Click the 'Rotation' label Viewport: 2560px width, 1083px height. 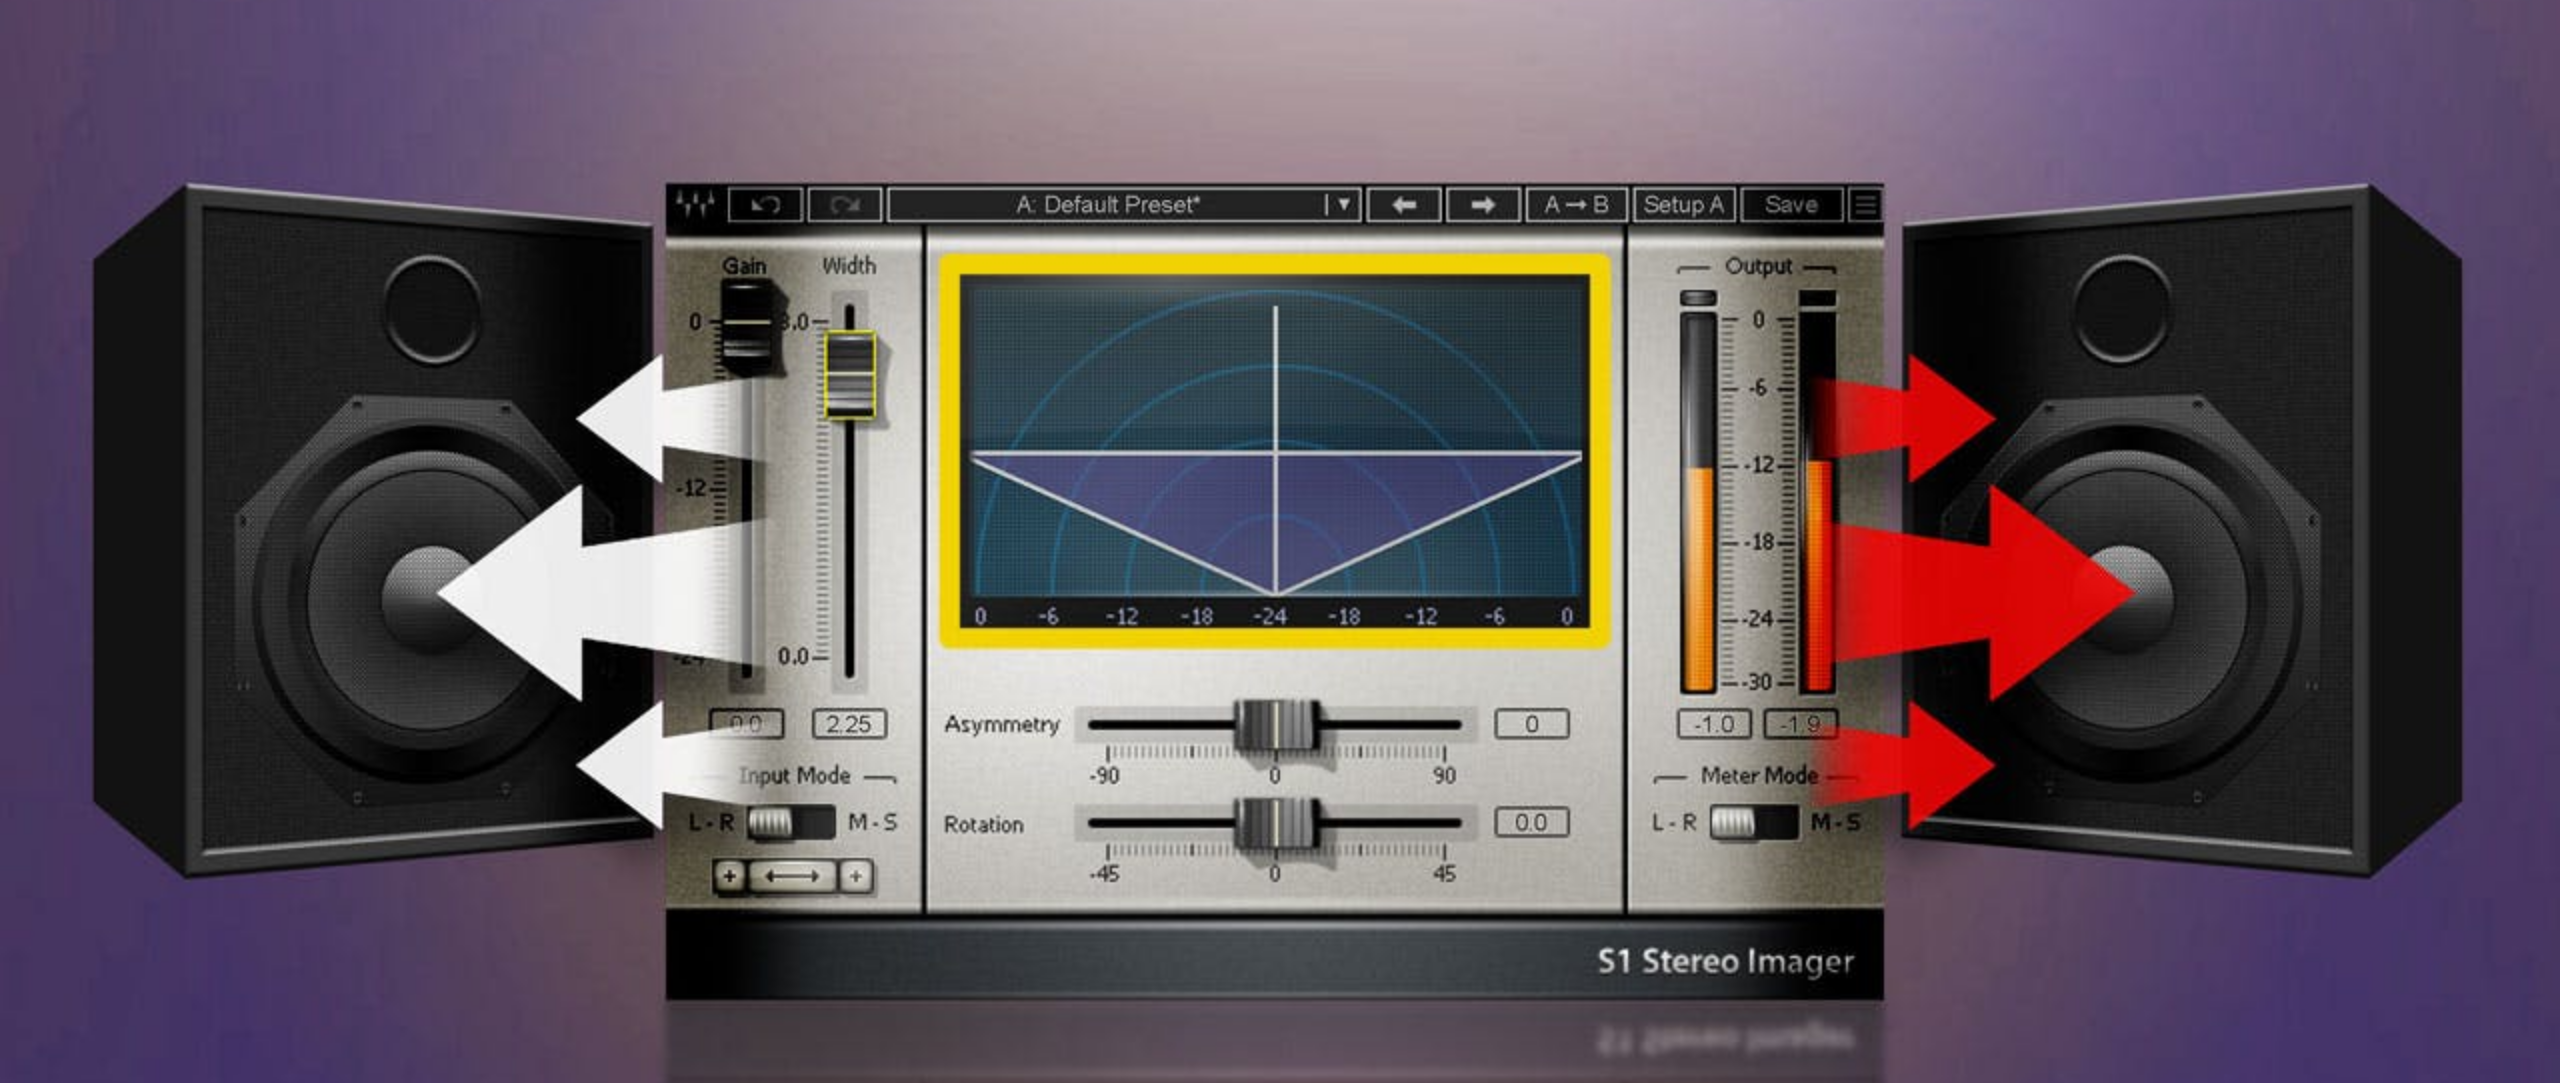[984, 824]
